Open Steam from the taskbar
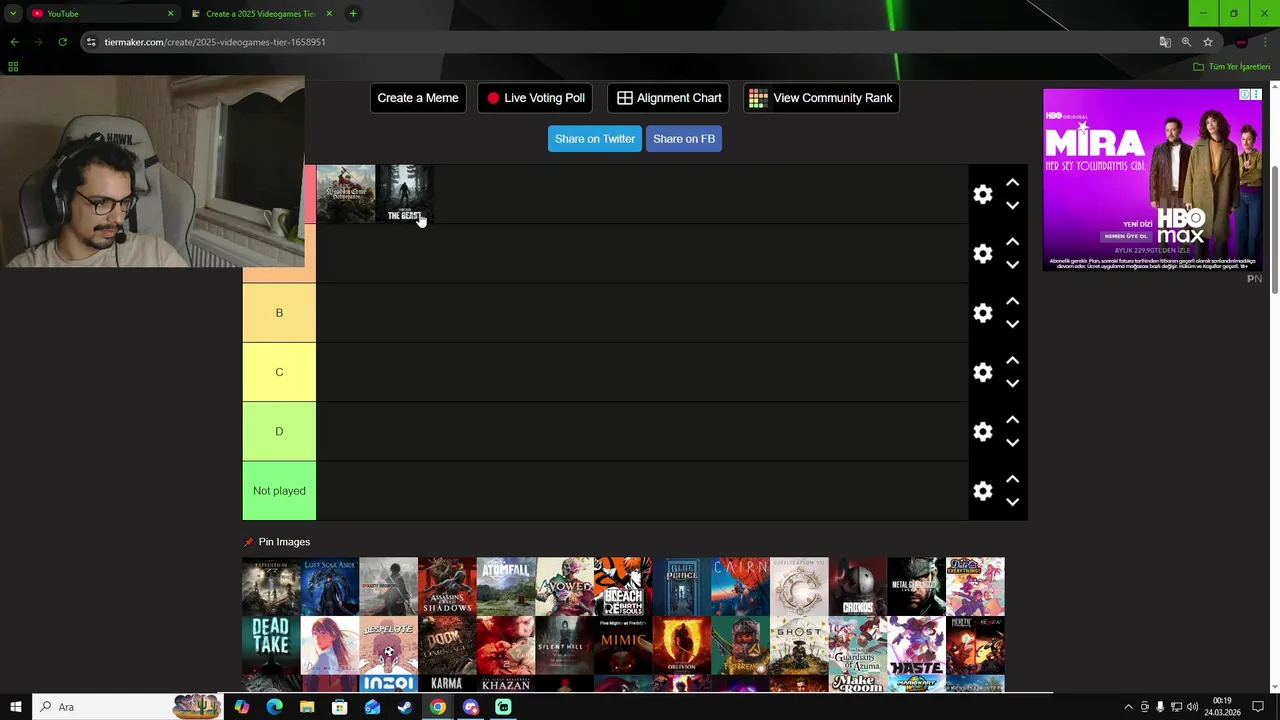 (405, 707)
